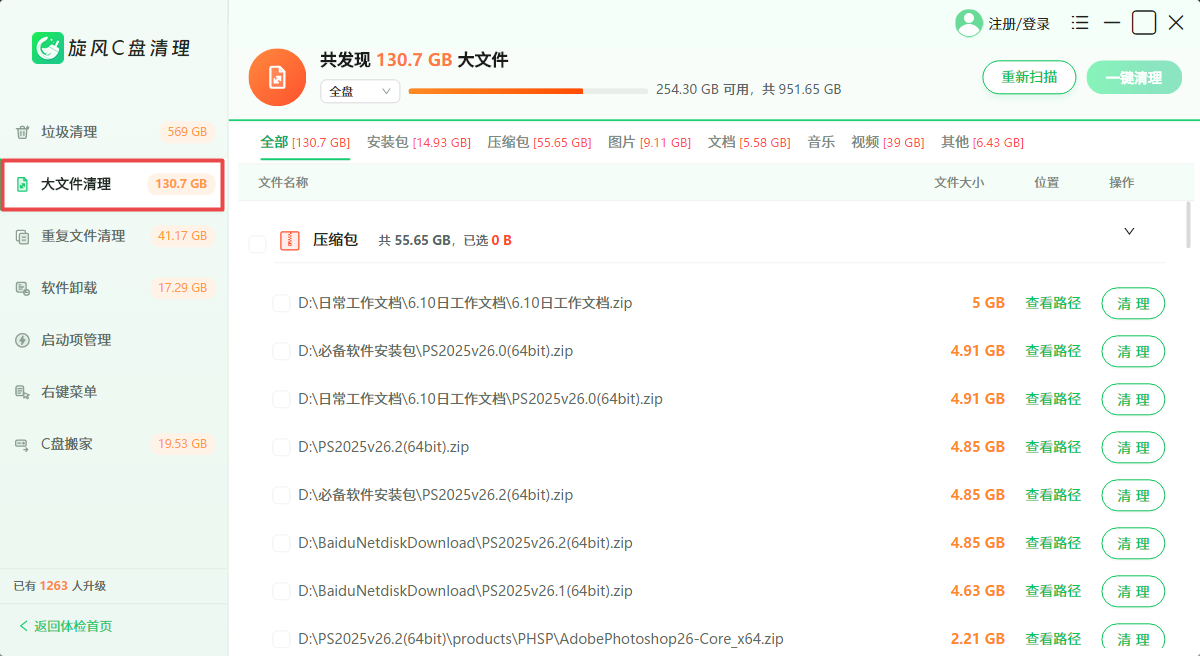Click 返回体检首页 link
Screen dimensions: 1200x656
coord(73,626)
